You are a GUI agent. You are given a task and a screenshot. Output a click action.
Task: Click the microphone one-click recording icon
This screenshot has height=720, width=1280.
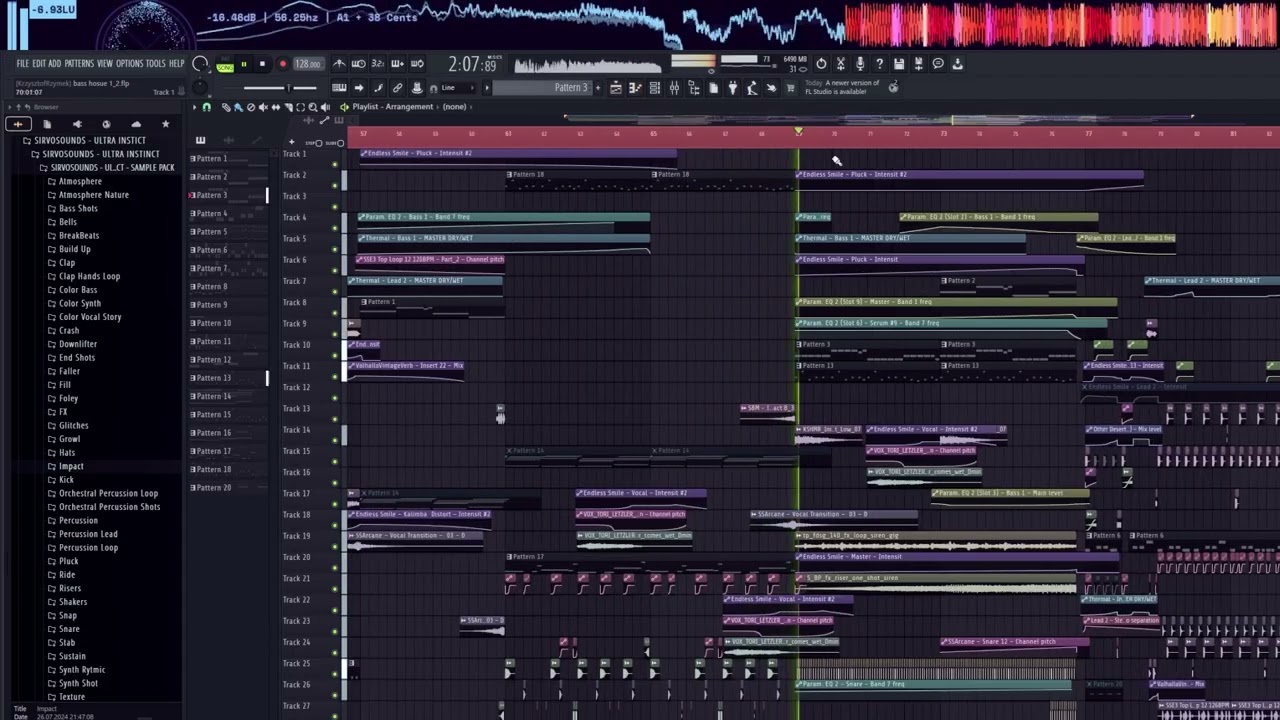point(860,64)
